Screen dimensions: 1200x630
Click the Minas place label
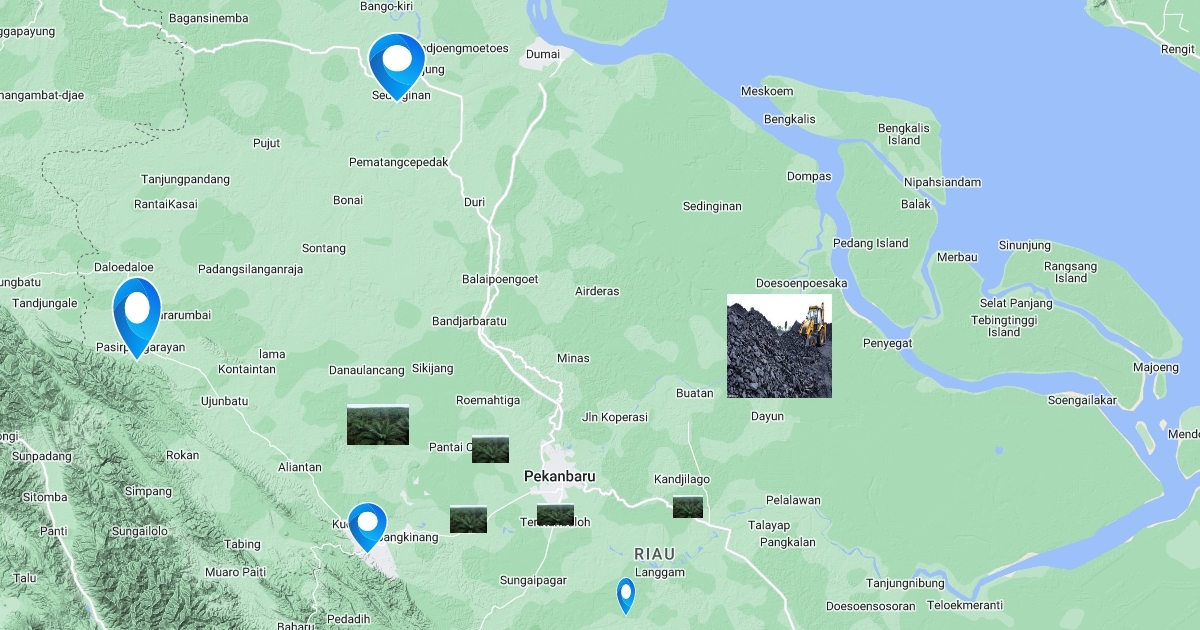tap(574, 358)
